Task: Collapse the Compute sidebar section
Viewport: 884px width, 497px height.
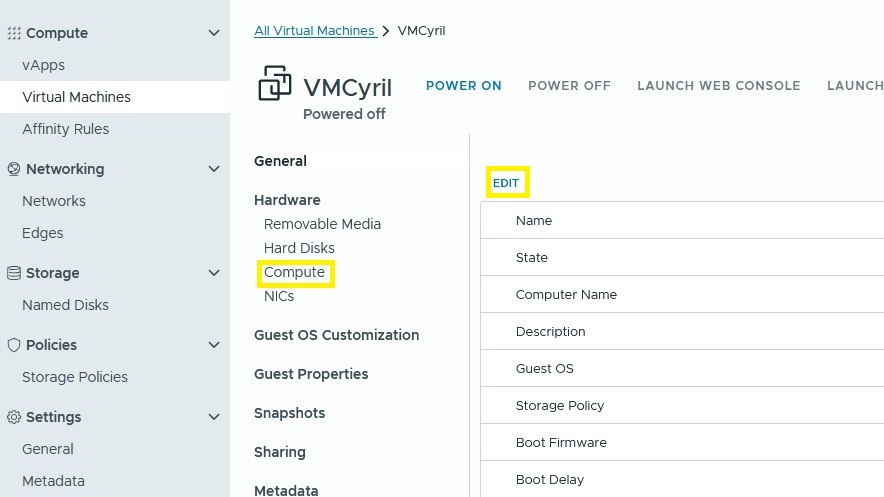Action: click(x=213, y=33)
